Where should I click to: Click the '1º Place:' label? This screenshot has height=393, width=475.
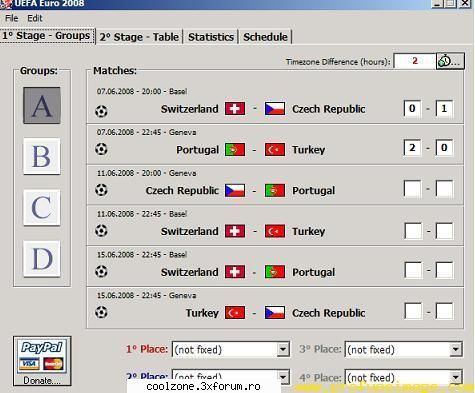[x=147, y=349]
